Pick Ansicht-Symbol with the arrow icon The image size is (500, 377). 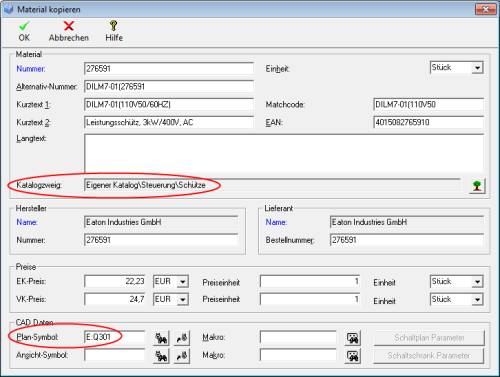(182, 356)
